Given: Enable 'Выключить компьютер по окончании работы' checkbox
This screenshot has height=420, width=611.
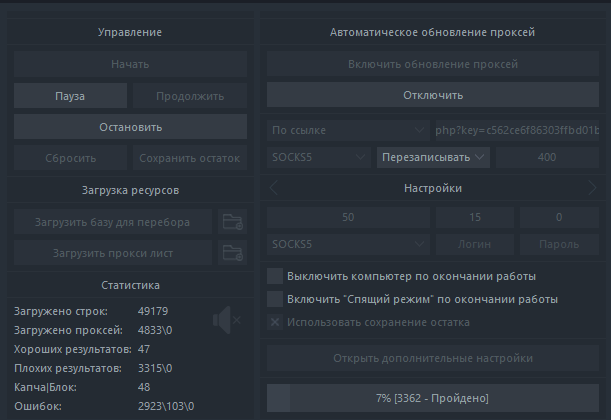Looking at the screenshot, I should [x=275, y=275].
